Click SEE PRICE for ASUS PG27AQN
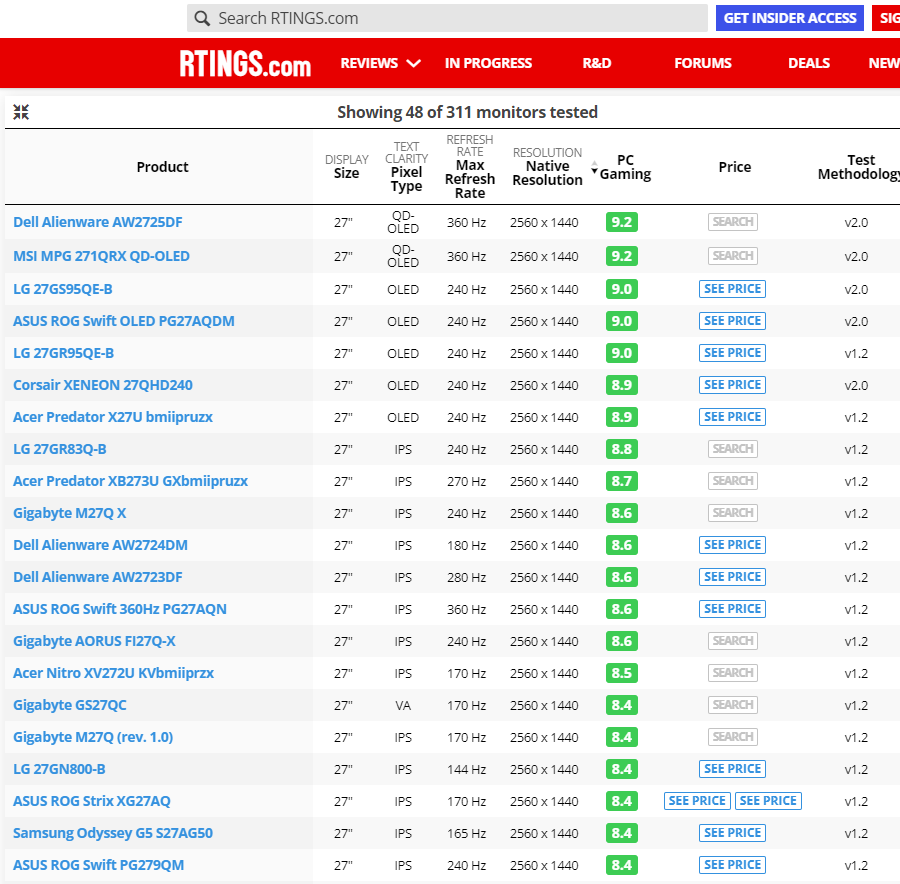Viewport: 900px width, 884px height. (732, 610)
